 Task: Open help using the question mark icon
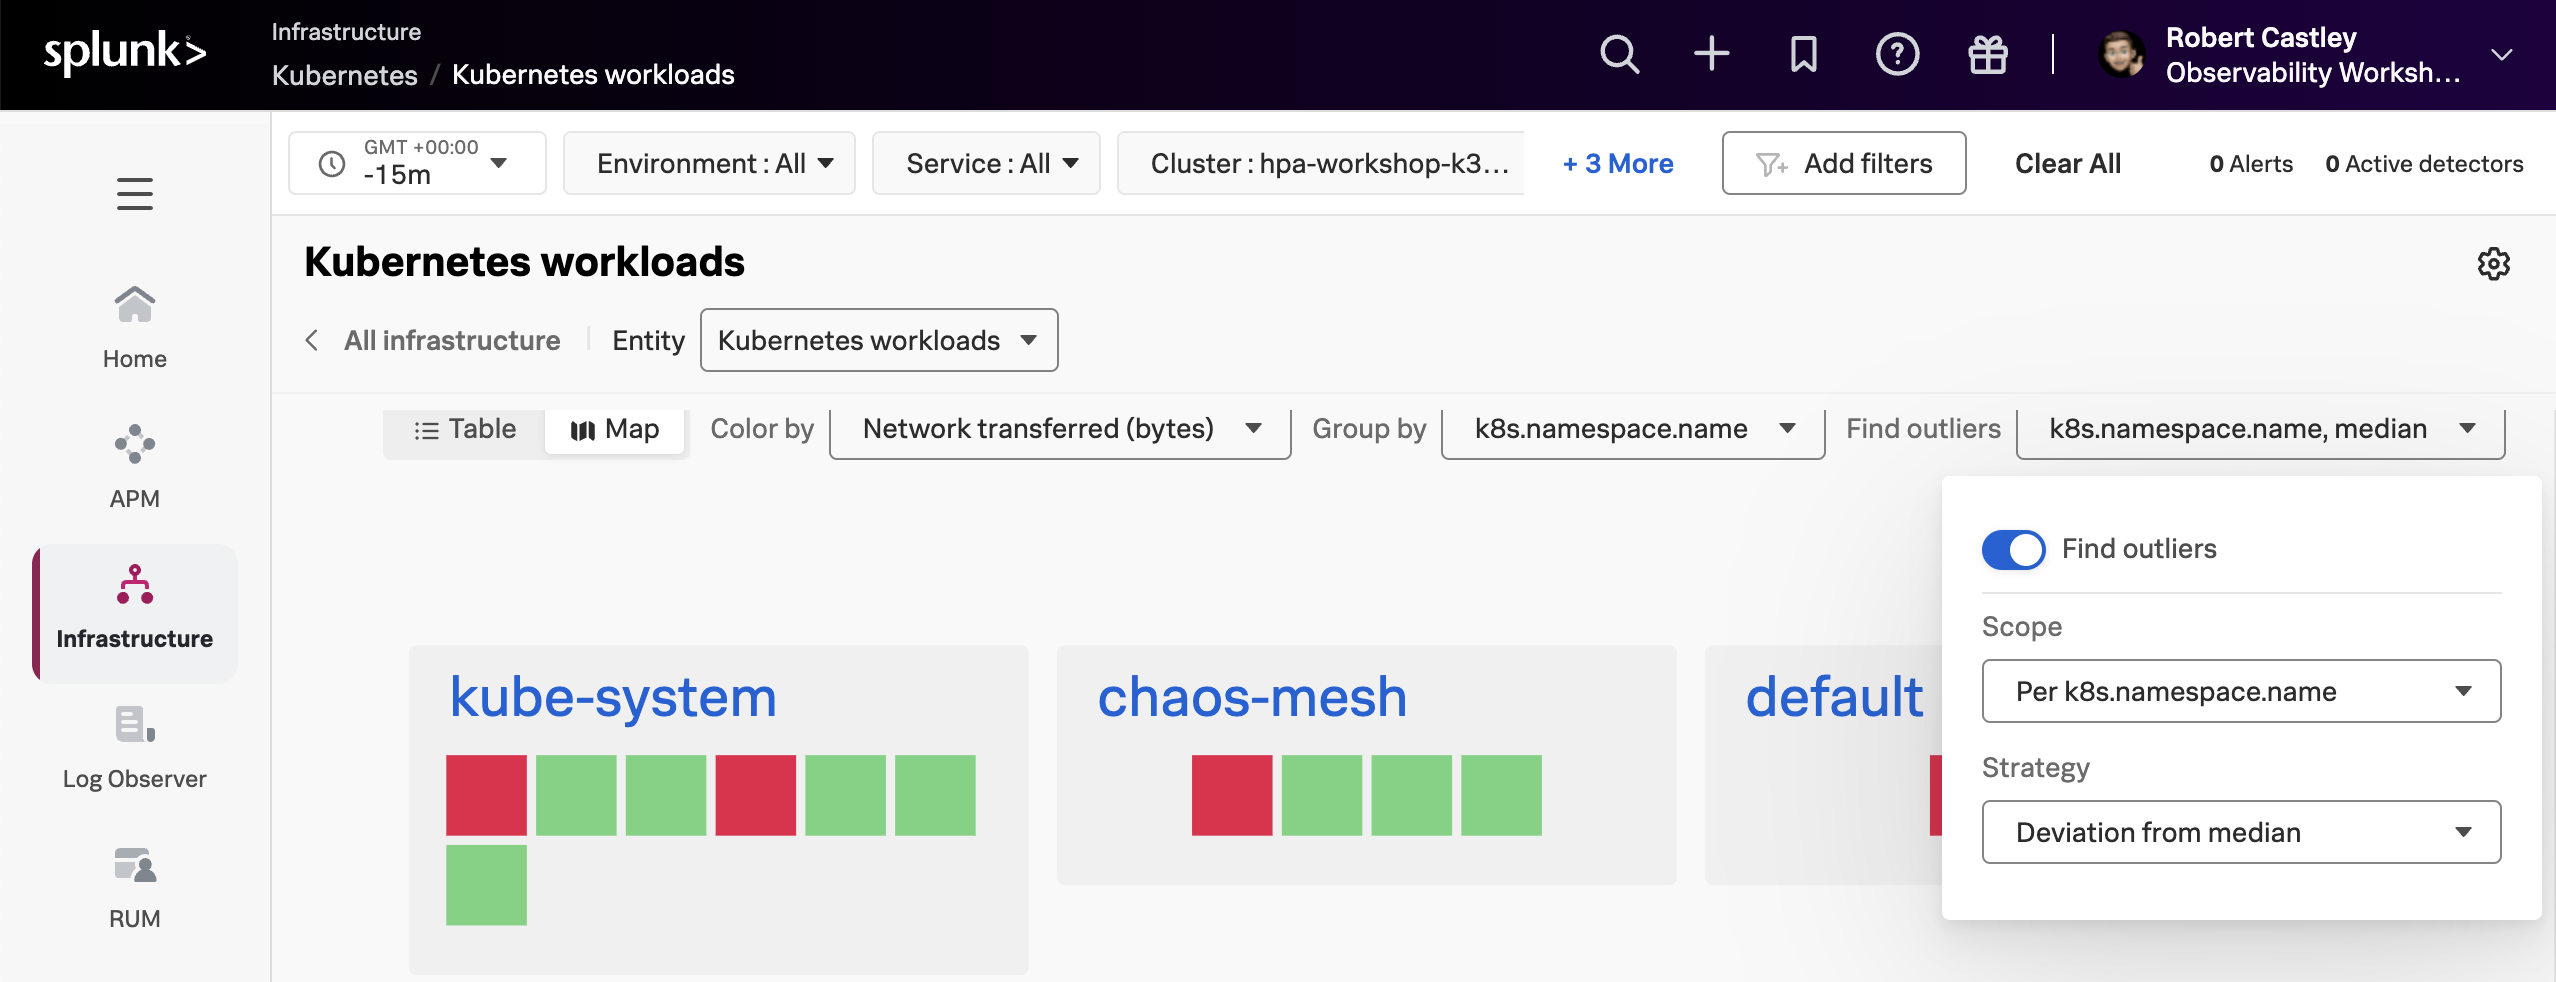(1895, 54)
